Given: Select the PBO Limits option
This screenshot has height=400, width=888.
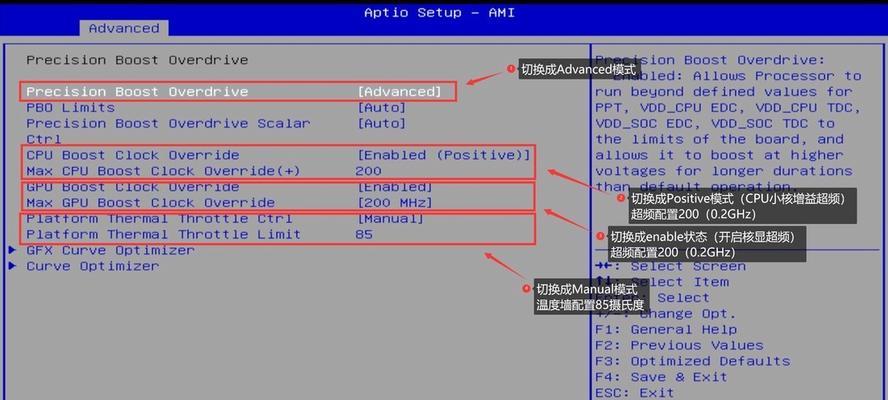Looking at the screenshot, I should point(71,108).
